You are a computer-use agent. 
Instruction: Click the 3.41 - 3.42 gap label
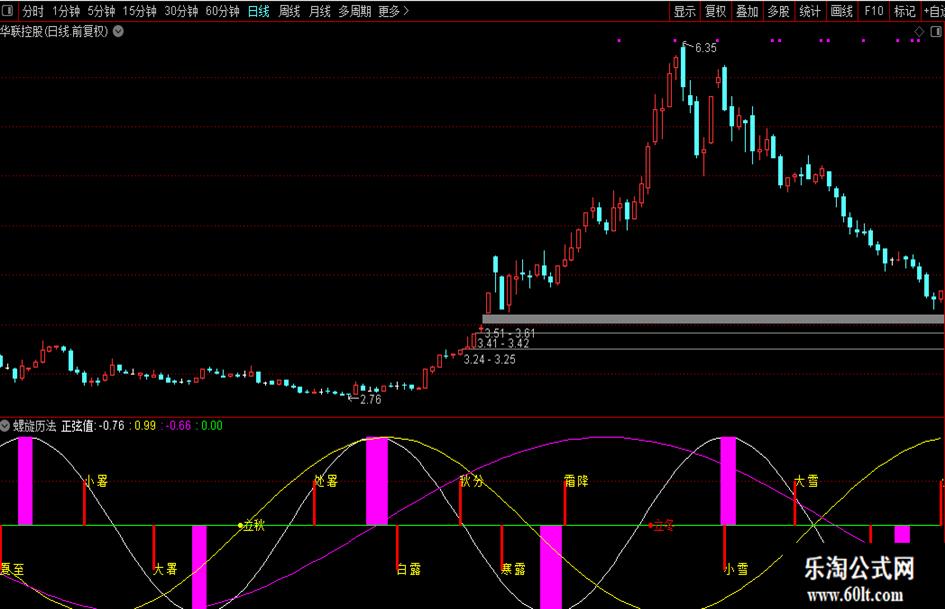[x=503, y=344]
